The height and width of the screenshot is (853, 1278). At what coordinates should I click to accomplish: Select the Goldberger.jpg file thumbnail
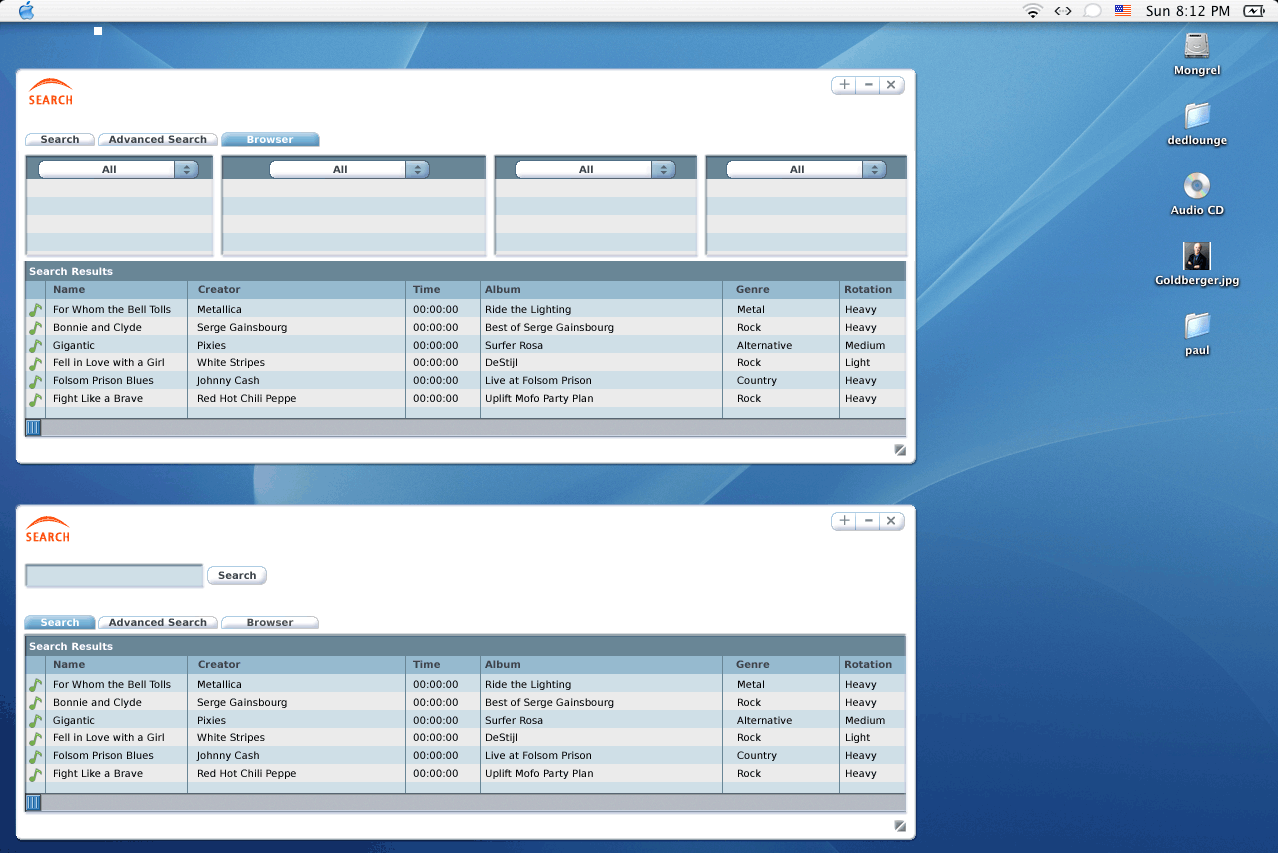pyautogui.click(x=1197, y=256)
